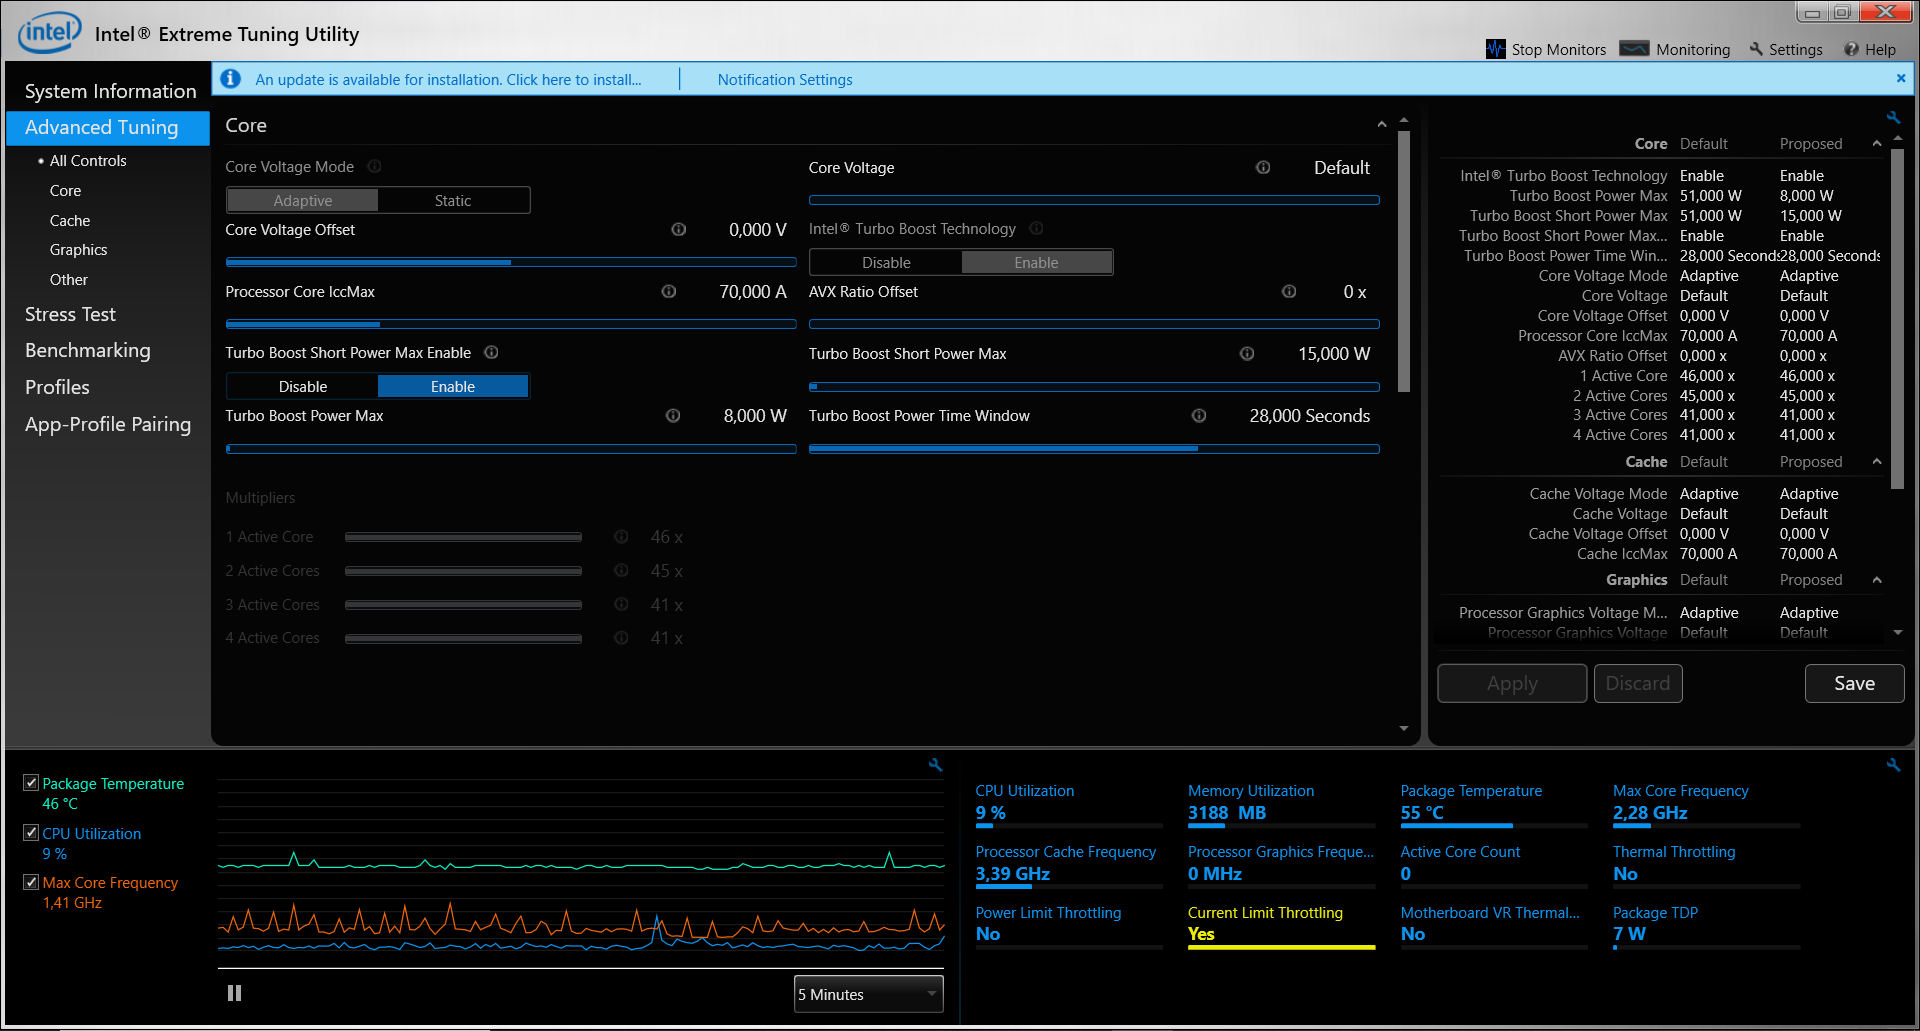Collapse the Core section chevron
The width and height of the screenshot is (1920, 1031).
(x=1382, y=125)
